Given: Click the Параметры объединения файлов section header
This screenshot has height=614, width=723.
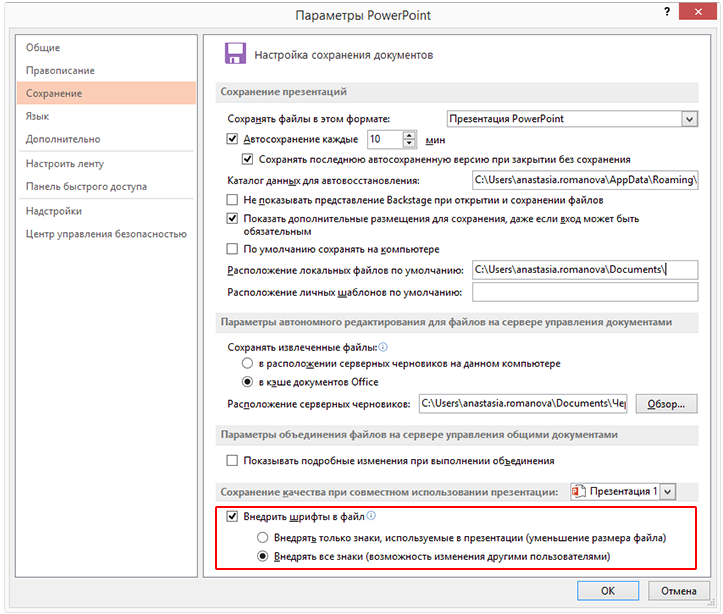Looking at the screenshot, I should coord(456,435).
